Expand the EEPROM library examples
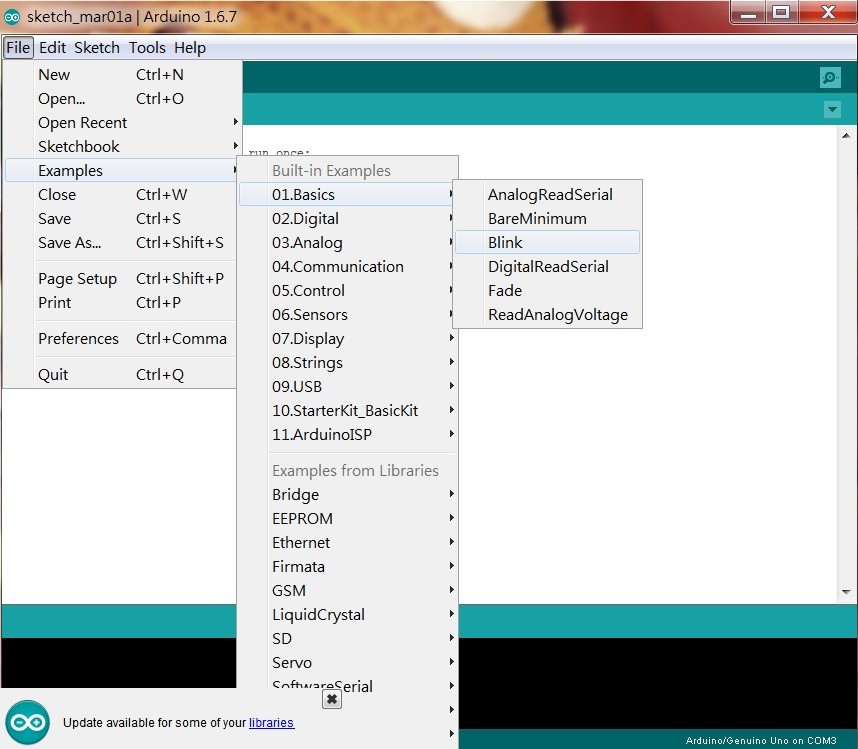 [x=347, y=519]
